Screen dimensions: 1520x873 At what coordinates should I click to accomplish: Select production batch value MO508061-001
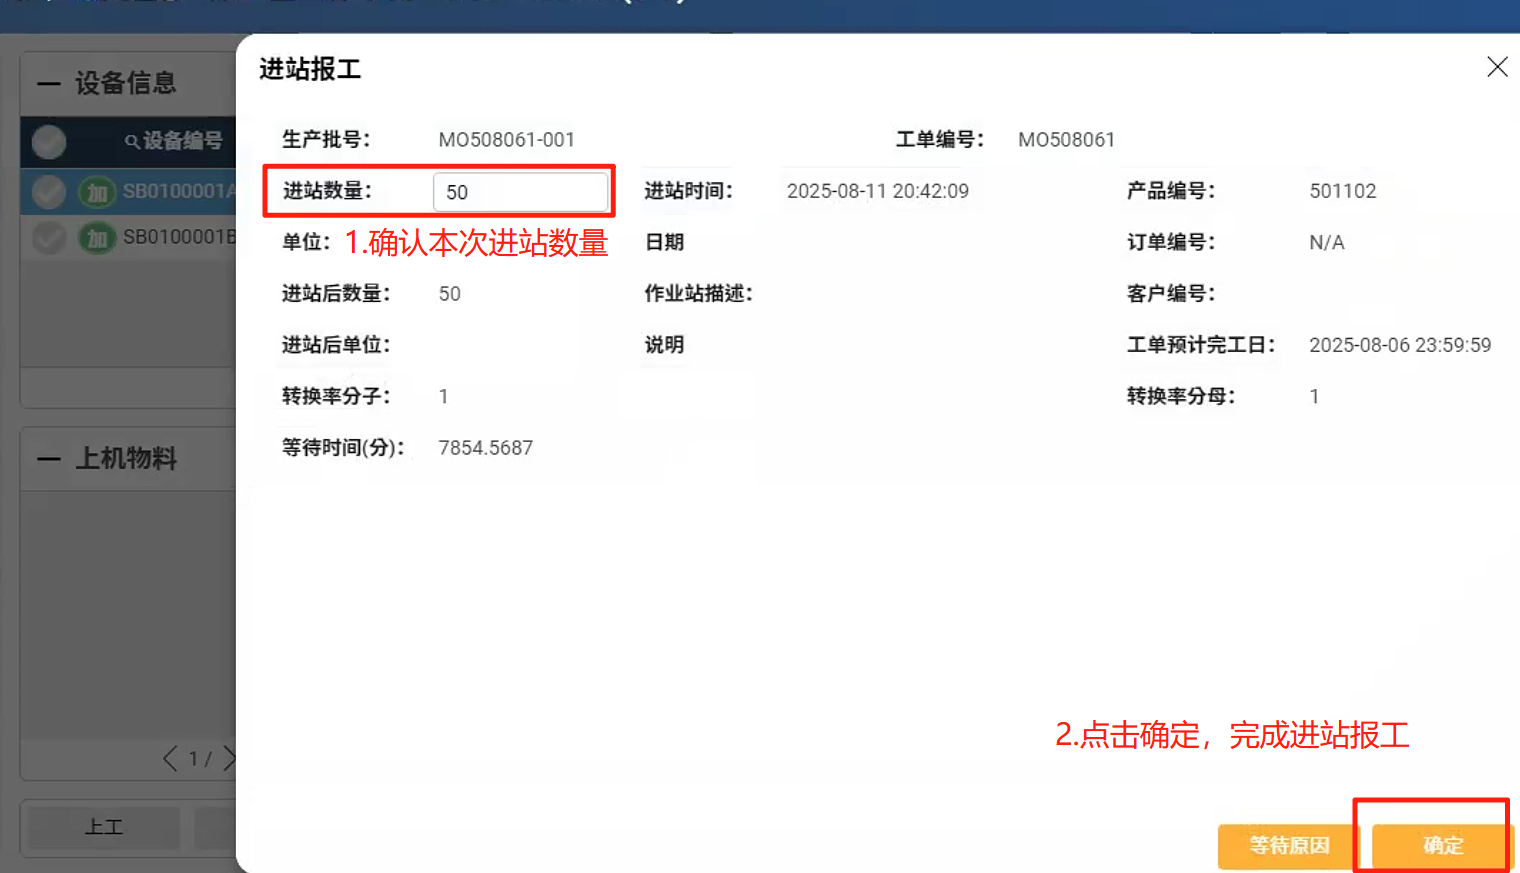point(506,140)
